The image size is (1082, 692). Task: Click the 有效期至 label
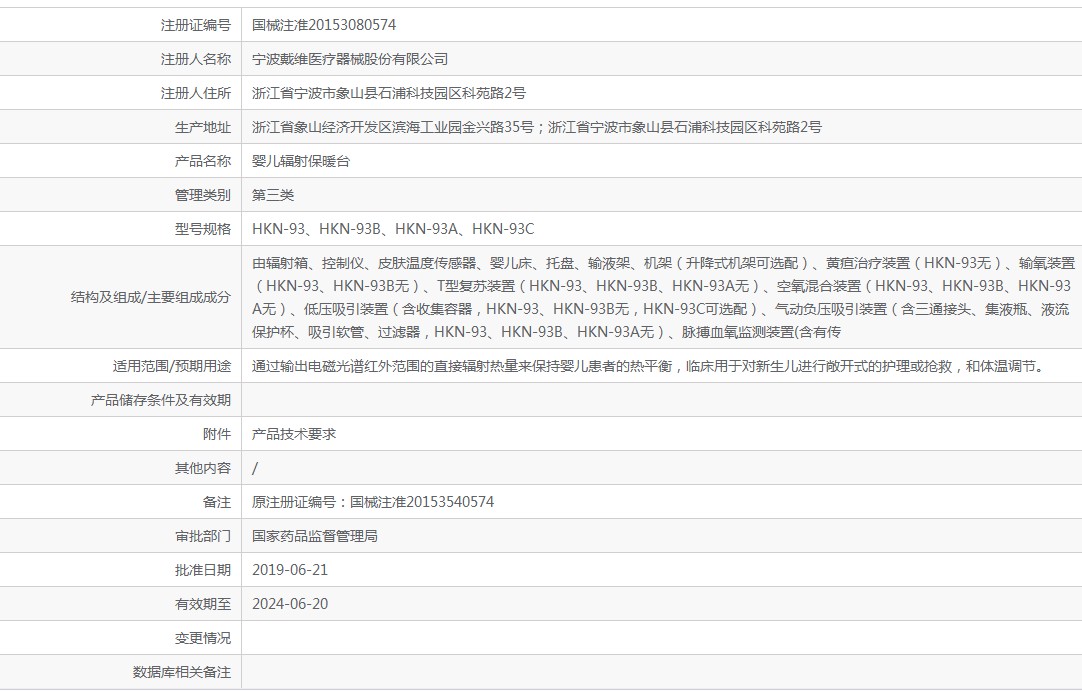click(x=202, y=604)
